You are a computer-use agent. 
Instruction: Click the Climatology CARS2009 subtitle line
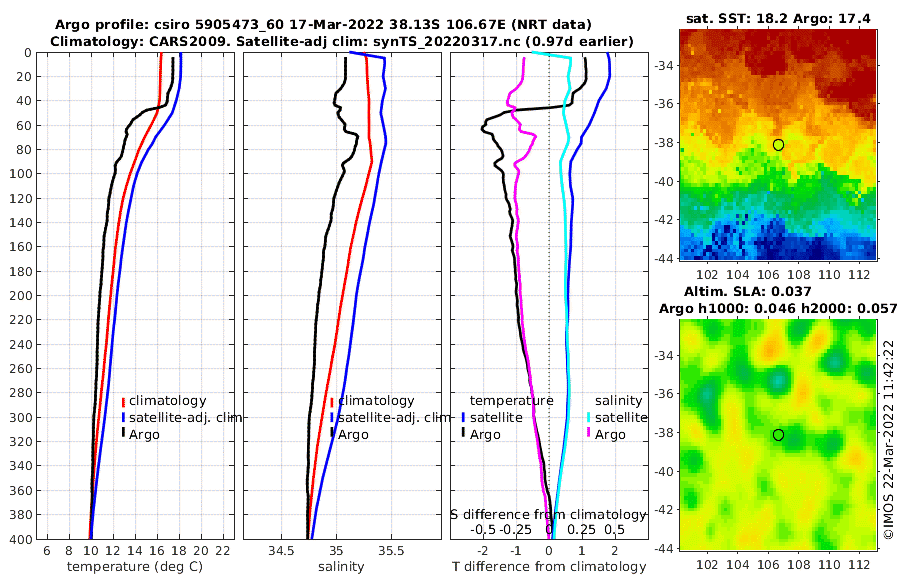tap(342, 41)
